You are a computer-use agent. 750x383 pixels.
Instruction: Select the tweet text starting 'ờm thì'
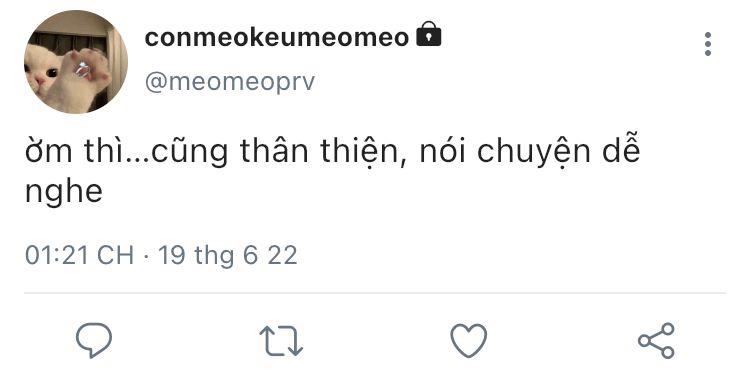332,171
